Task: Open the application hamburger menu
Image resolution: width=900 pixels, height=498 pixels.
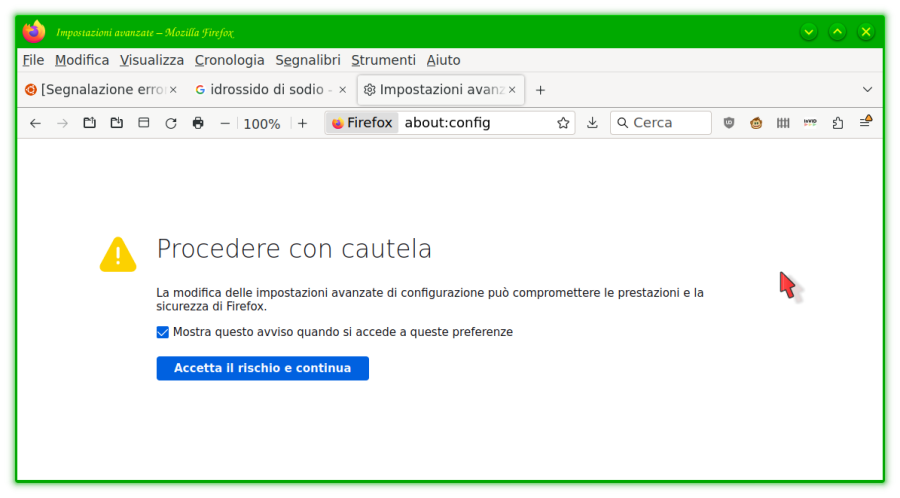Action: point(866,122)
